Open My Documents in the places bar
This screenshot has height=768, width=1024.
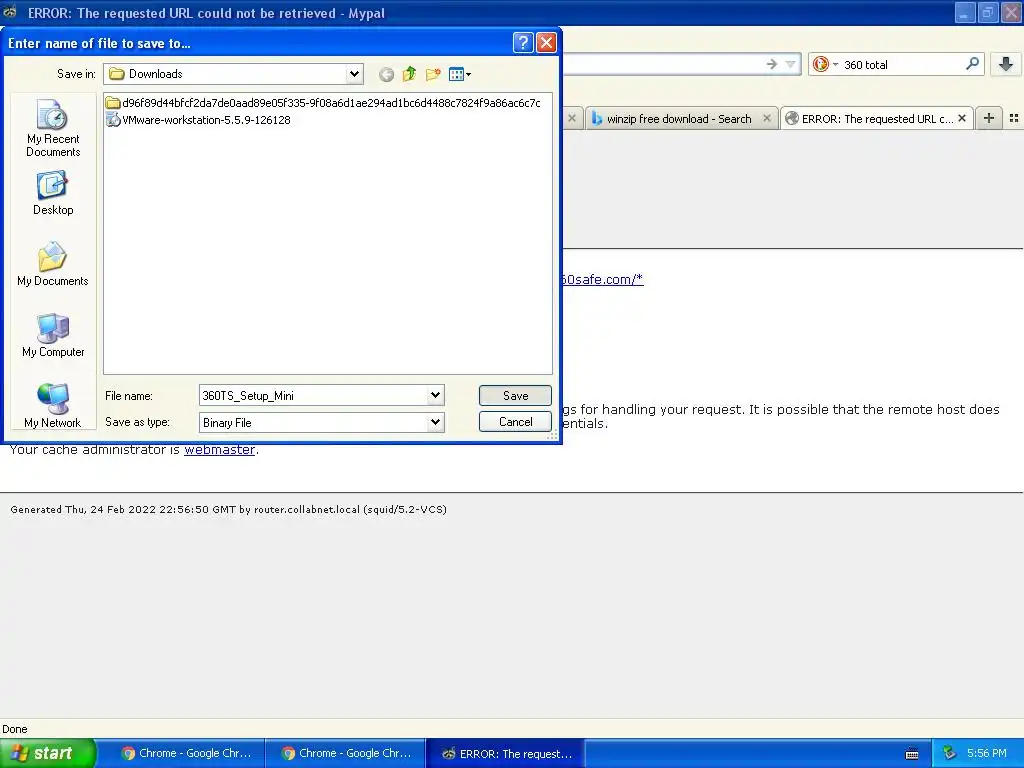tap(53, 264)
